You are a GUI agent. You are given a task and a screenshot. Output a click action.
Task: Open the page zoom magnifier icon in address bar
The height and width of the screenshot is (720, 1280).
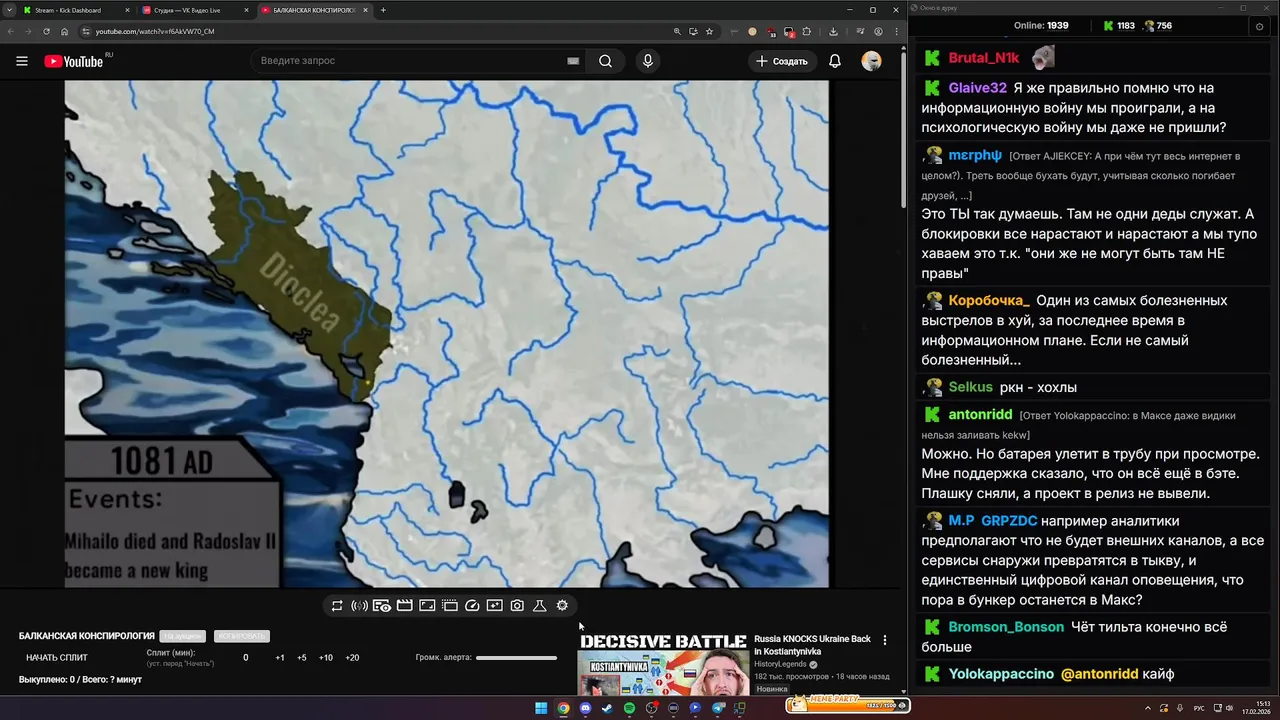click(x=677, y=31)
